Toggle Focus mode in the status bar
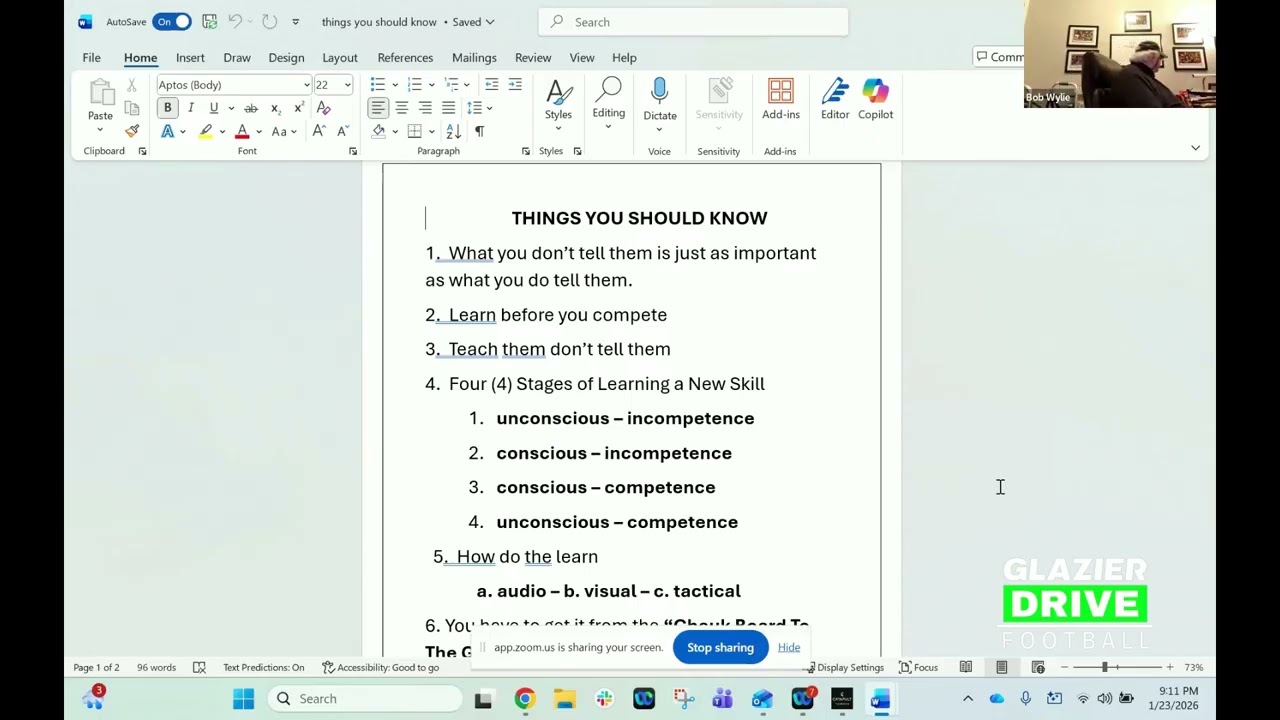1280x720 pixels. pyautogui.click(x=918, y=667)
